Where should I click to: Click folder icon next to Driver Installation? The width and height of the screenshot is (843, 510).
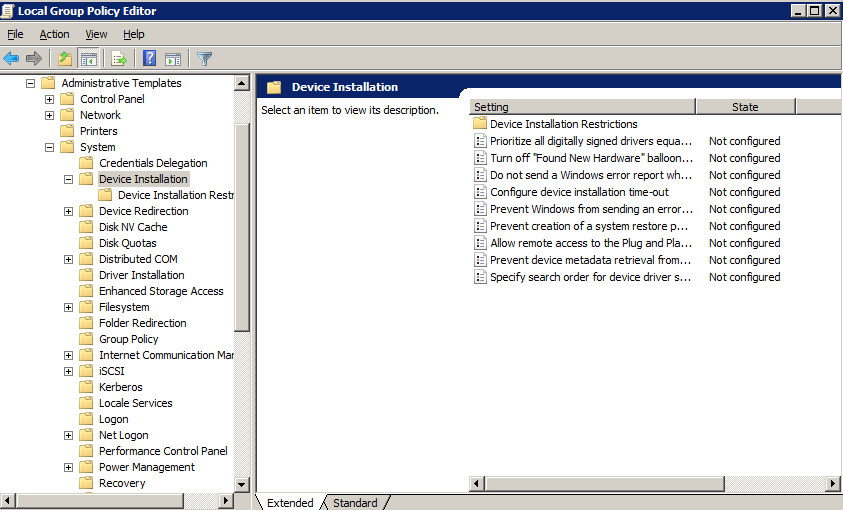[x=86, y=275]
